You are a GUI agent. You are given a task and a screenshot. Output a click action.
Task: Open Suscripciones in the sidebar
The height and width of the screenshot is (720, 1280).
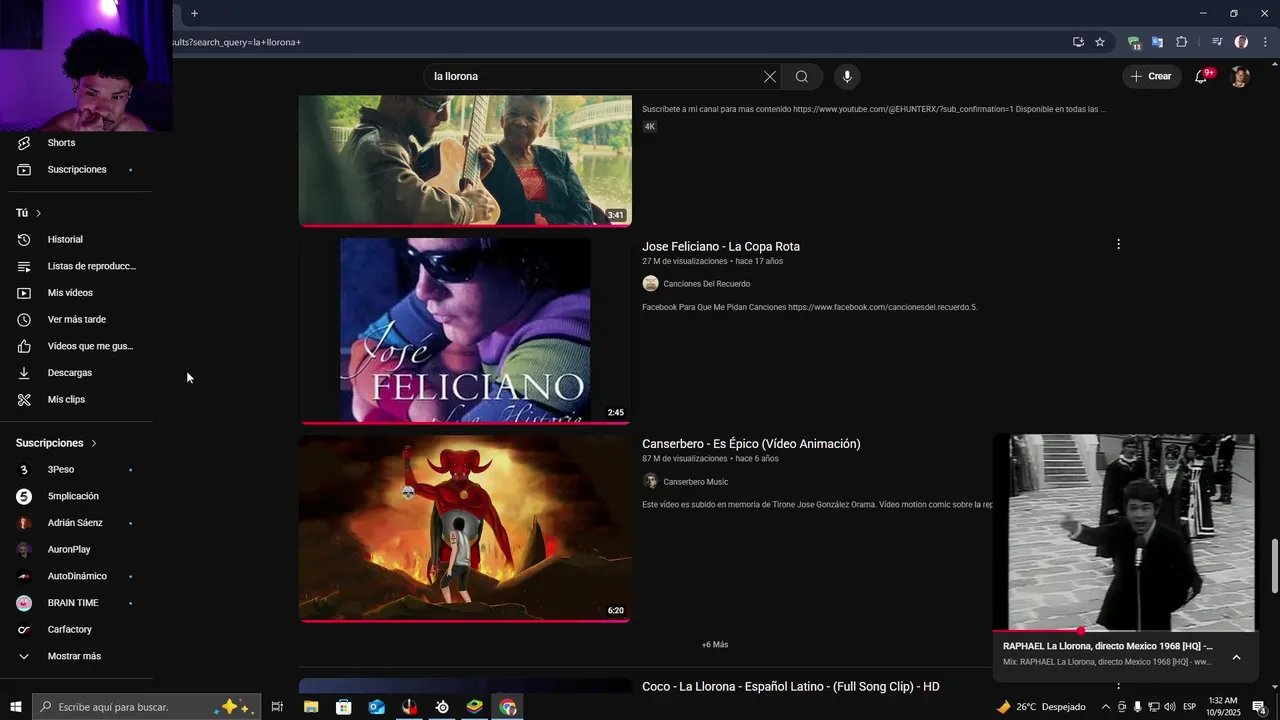click(76, 169)
